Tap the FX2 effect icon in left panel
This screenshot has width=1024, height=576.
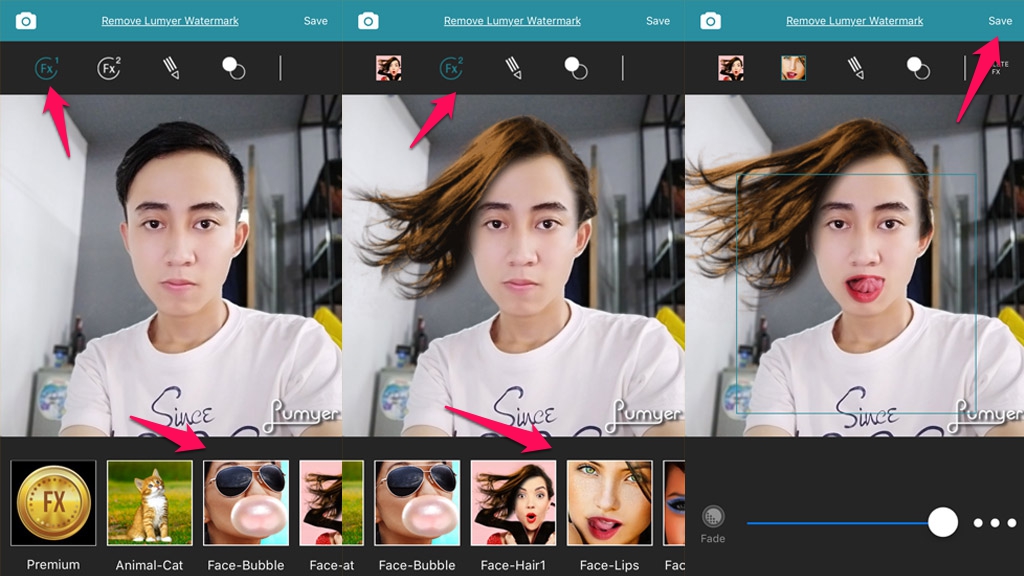point(108,68)
